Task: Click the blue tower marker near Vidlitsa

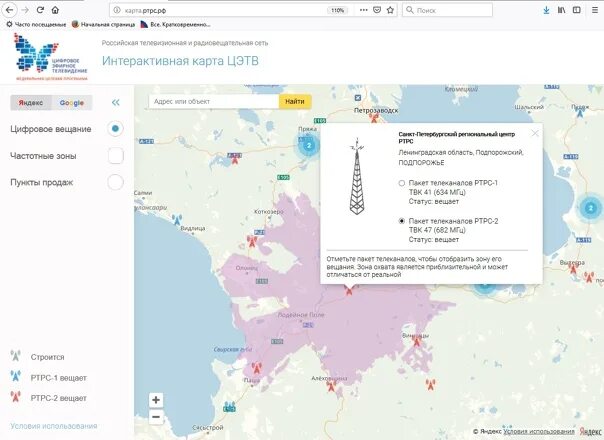Action: [x=177, y=220]
